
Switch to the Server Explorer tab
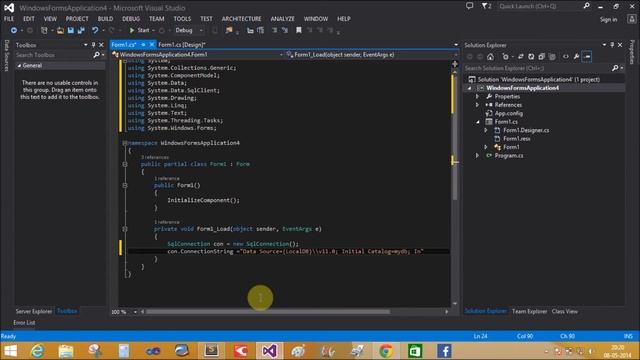(34, 311)
